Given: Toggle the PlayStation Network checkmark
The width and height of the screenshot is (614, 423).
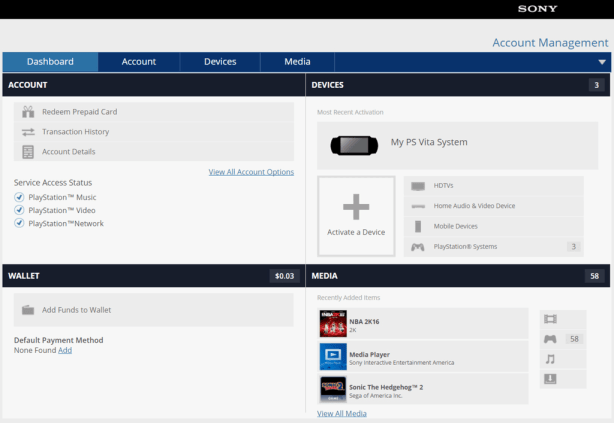Looking at the screenshot, I should [19, 223].
